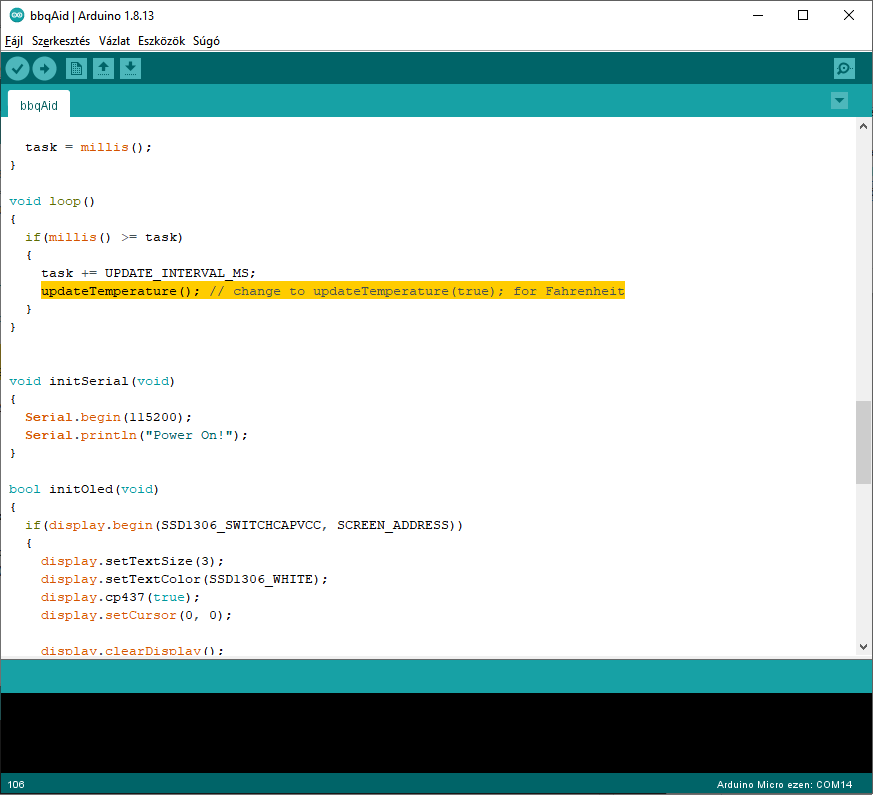The image size is (873, 795).
Task: Click inside the black console output area
Action: pos(436,733)
